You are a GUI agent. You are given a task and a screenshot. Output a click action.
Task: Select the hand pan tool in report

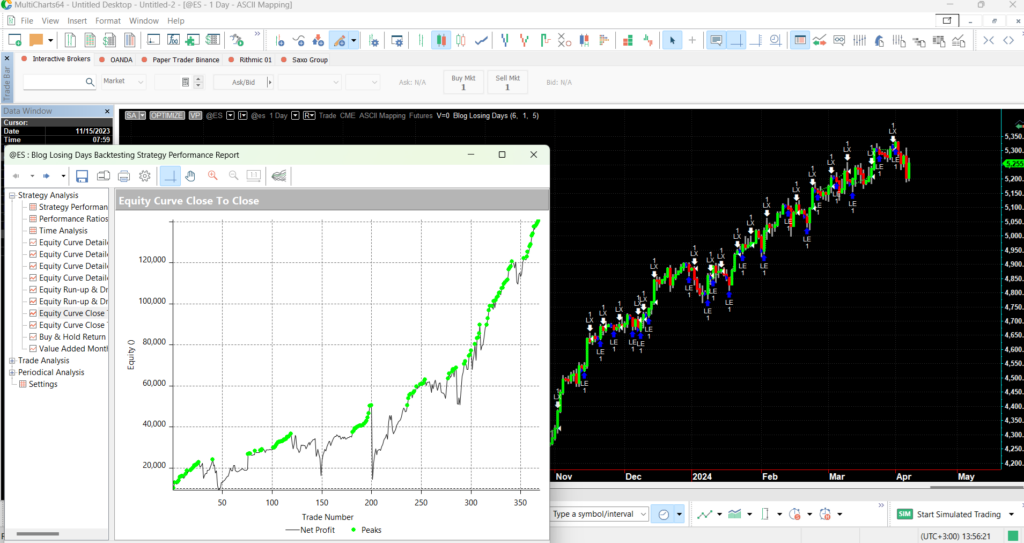(191, 176)
